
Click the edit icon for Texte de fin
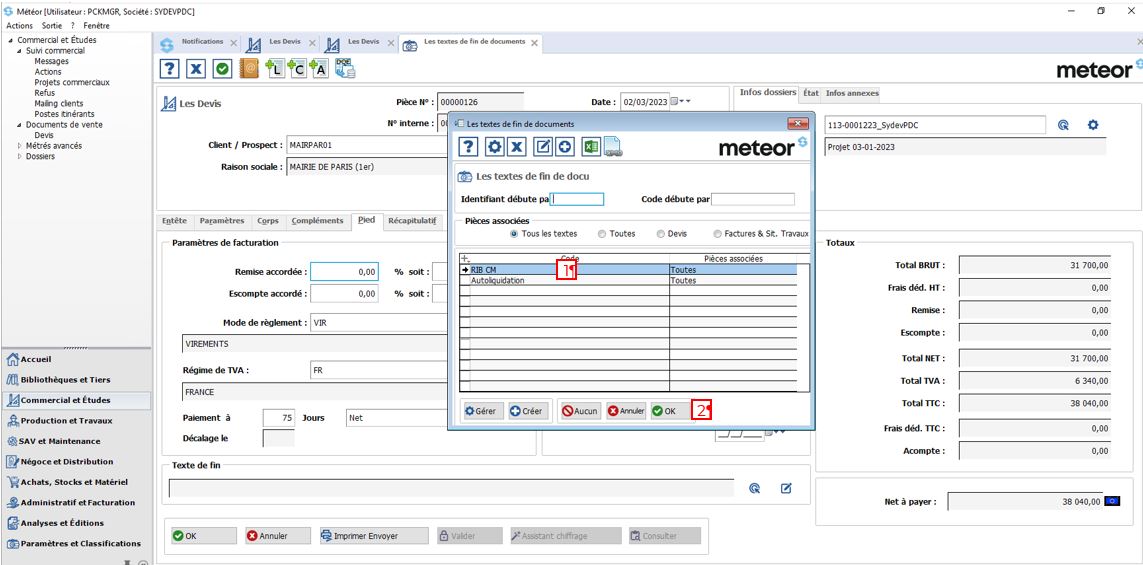(x=786, y=488)
